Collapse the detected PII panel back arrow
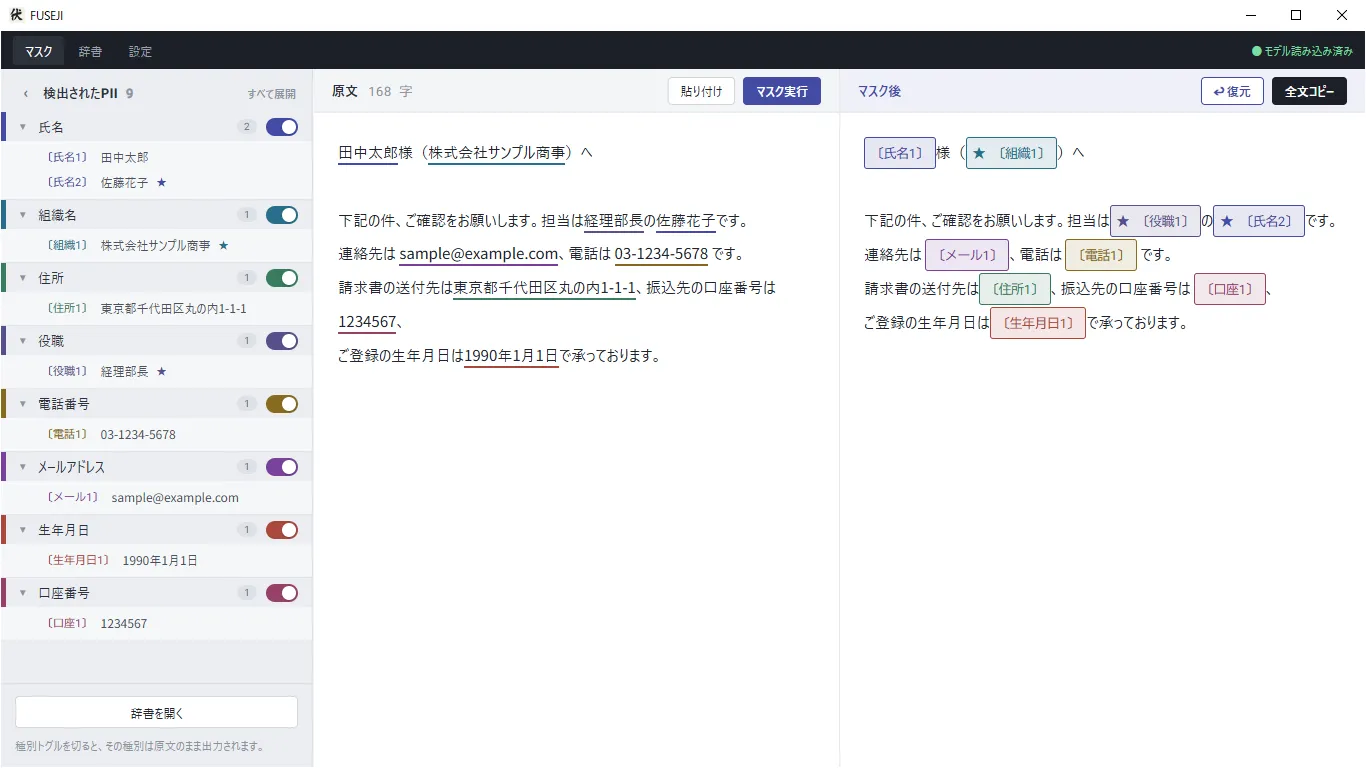This screenshot has width=1366, height=768. (26, 94)
